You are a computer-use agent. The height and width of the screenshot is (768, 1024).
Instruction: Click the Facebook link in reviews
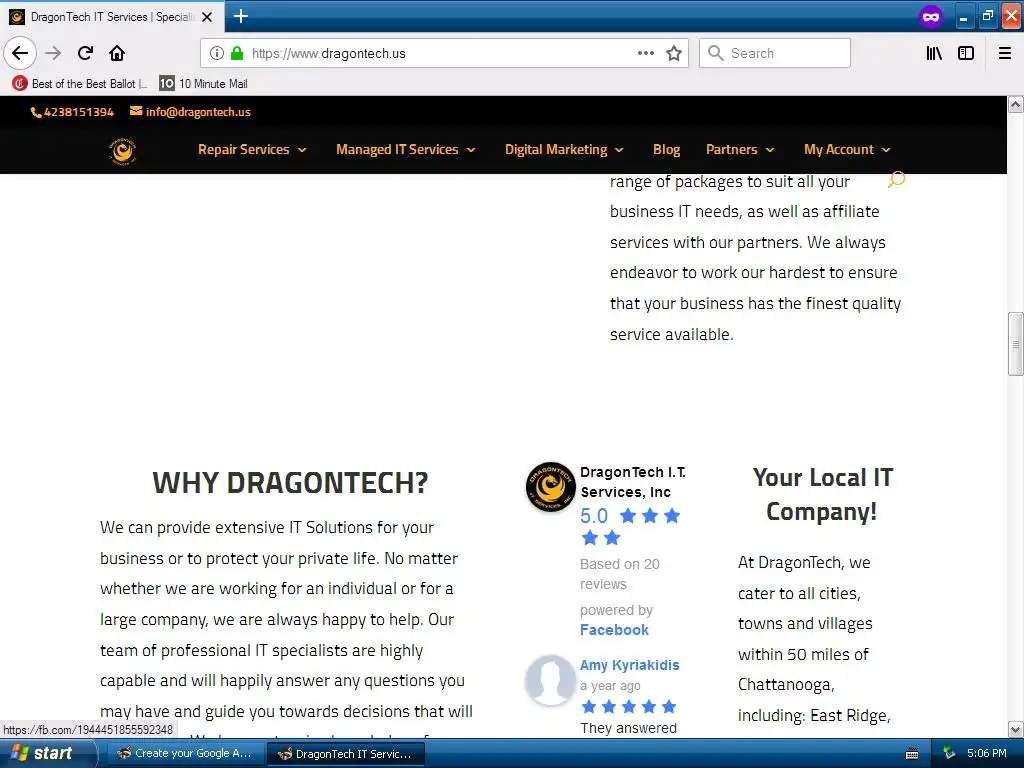click(614, 630)
